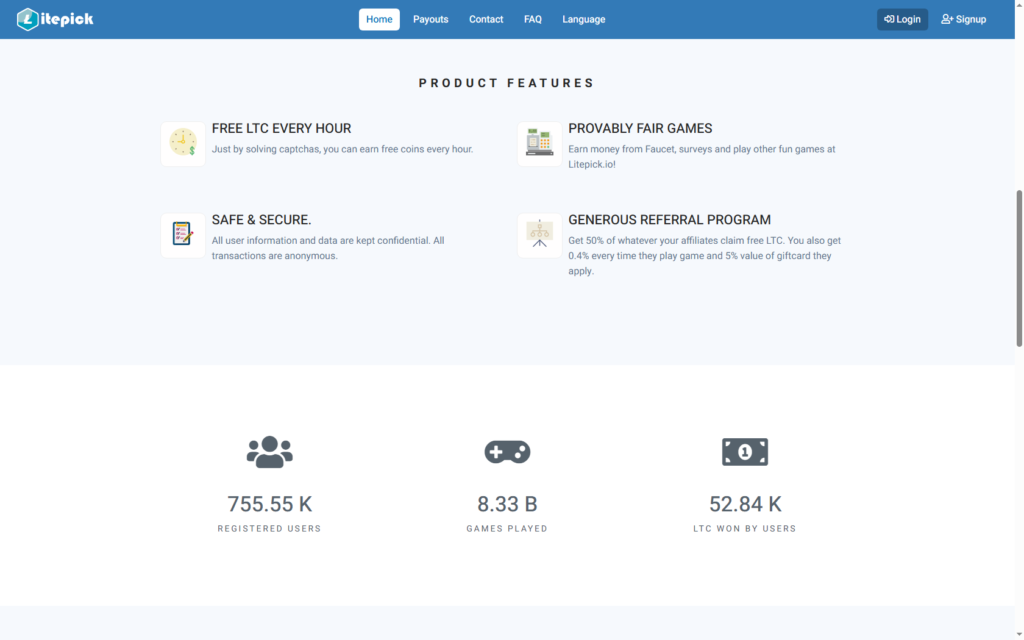Click the "FREE LTC EVERY HOUR" heading
This screenshot has width=1024, height=640.
tap(281, 129)
